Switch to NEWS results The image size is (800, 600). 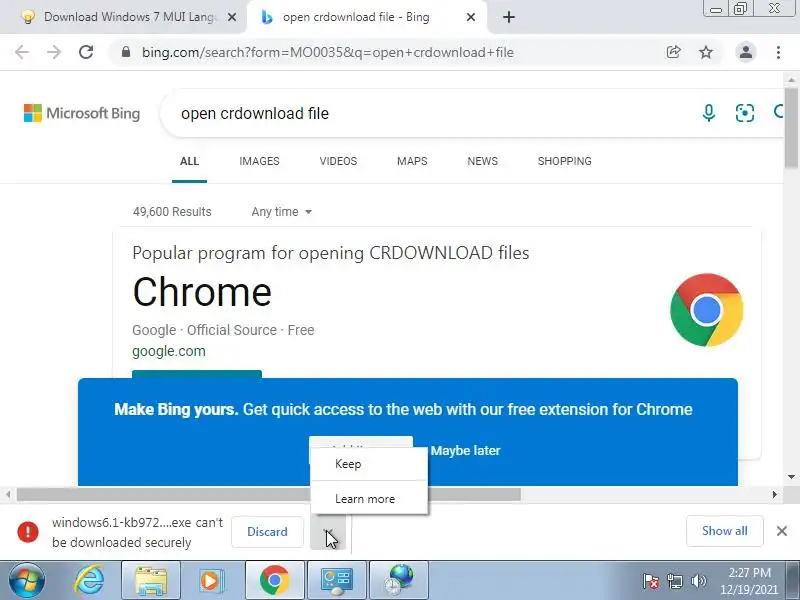pos(483,161)
